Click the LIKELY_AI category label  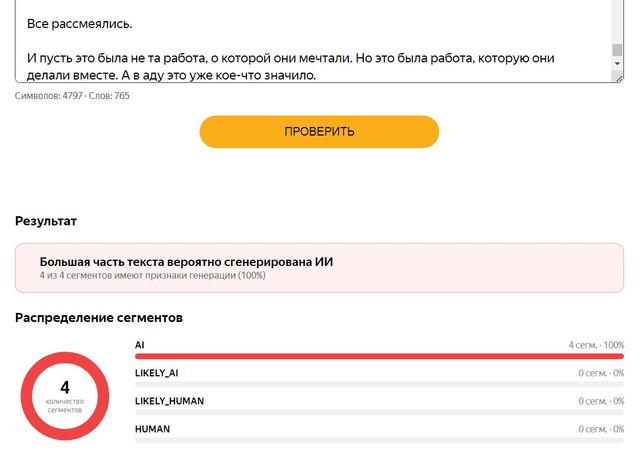[x=157, y=373]
